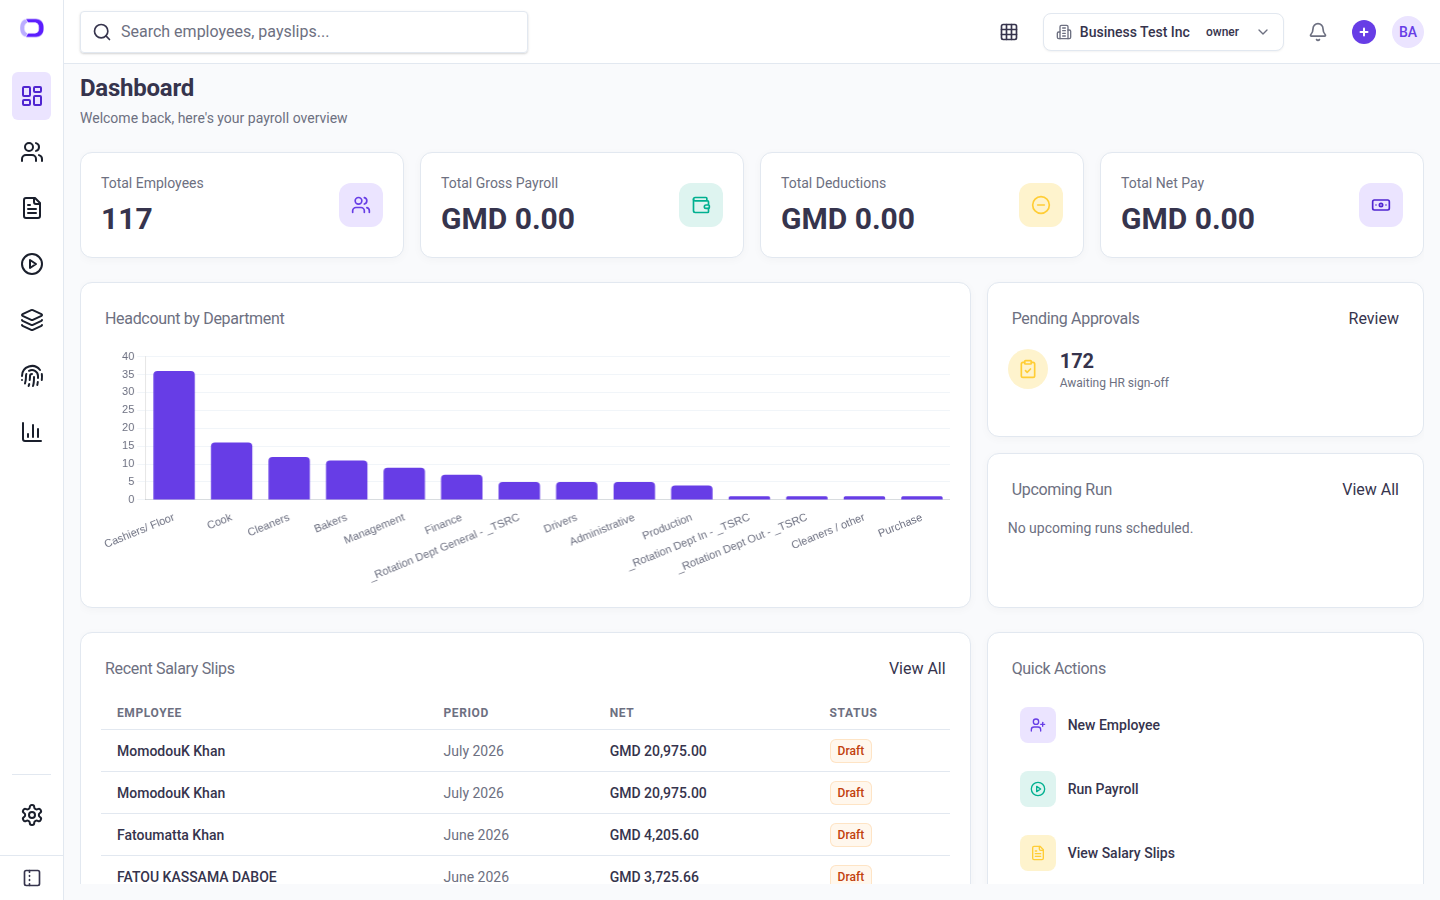Click June 2026 period for Fatoumatta Khan
The image size is (1440, 900).
[476, 835]
